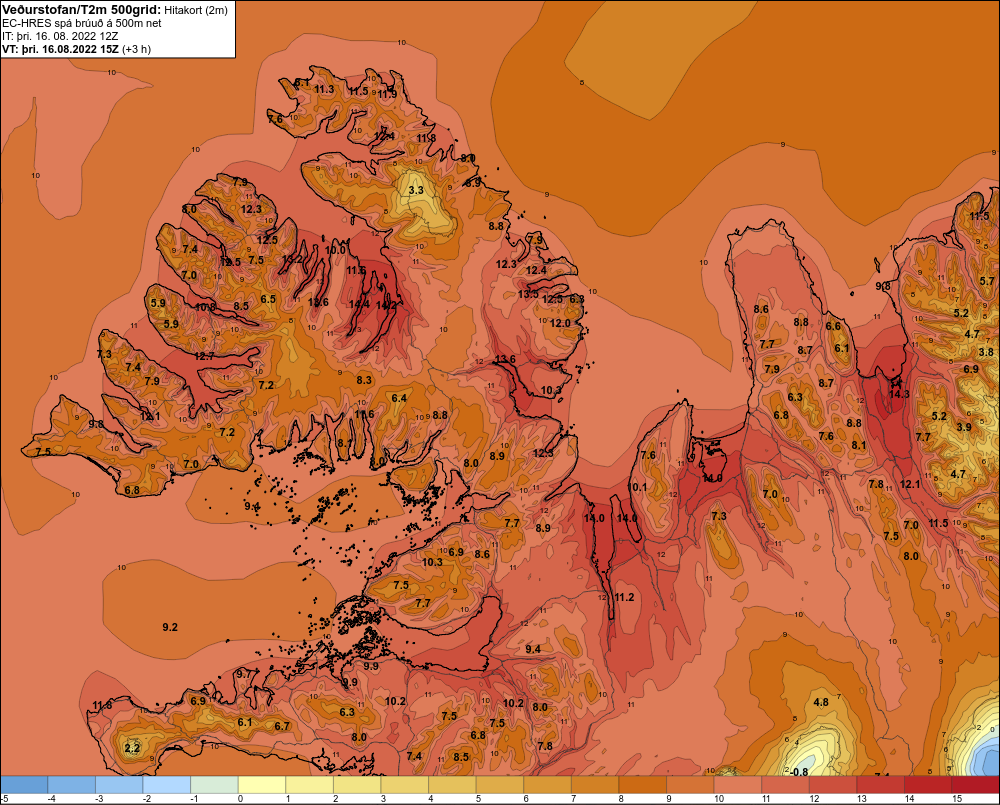The width and height of the screenshot is (1000, 805).
Task: Click the 6.7 temperature value on the map
Action: pyautogui.click(x=282, y=726)
